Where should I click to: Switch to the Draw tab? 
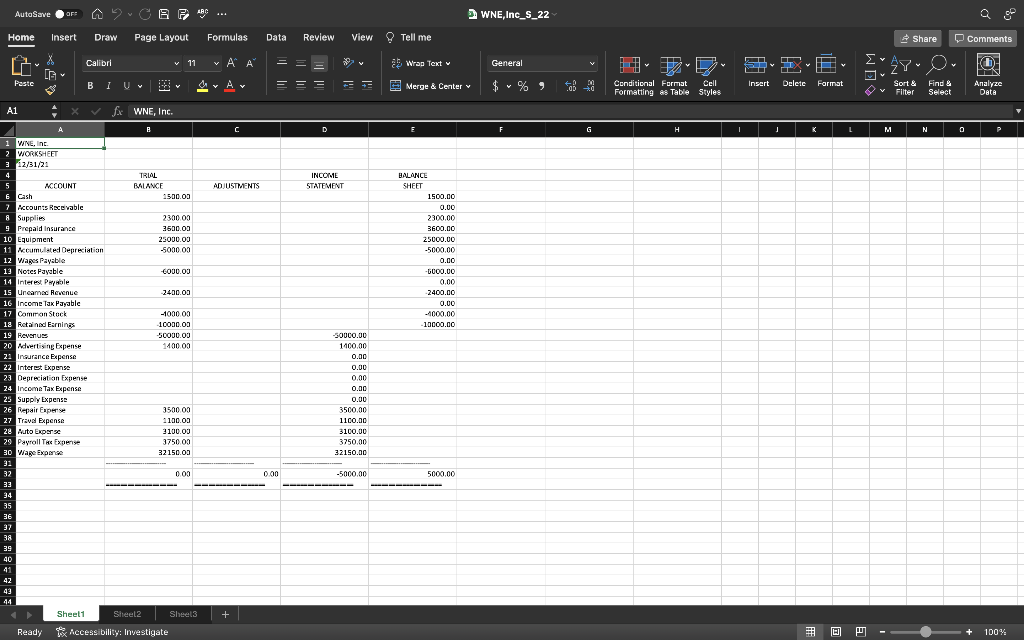[x=105, y=37]
